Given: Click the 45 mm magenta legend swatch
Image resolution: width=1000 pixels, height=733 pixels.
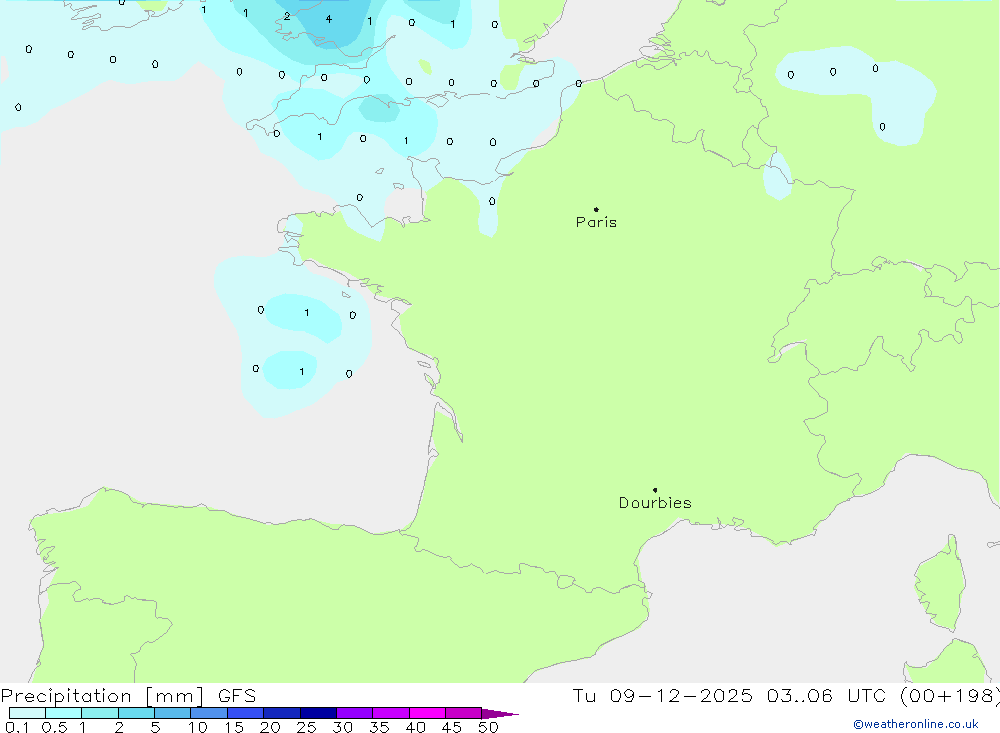Looking at the screenshot, I should [x=463, y=713].
